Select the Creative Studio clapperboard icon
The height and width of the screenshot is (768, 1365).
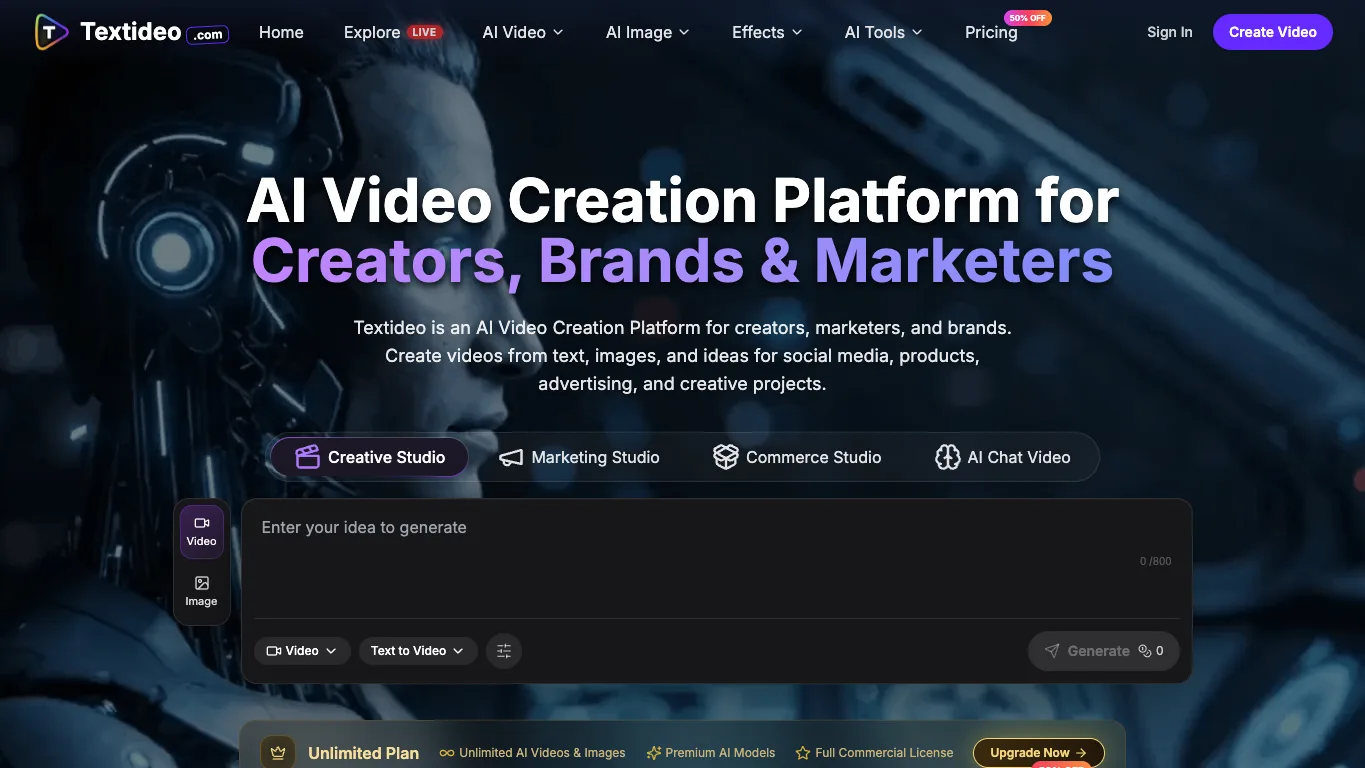click(307, 457)
